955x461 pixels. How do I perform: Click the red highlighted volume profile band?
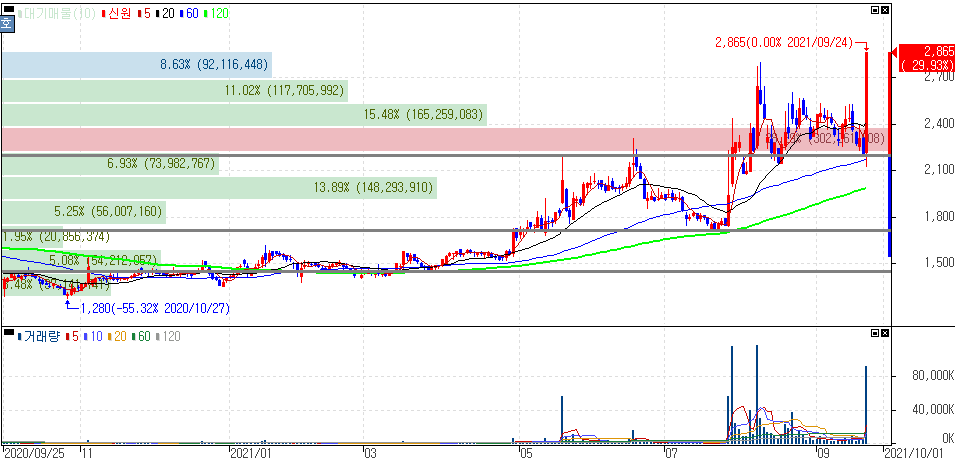pyautogui.click(x=445, y=140)
